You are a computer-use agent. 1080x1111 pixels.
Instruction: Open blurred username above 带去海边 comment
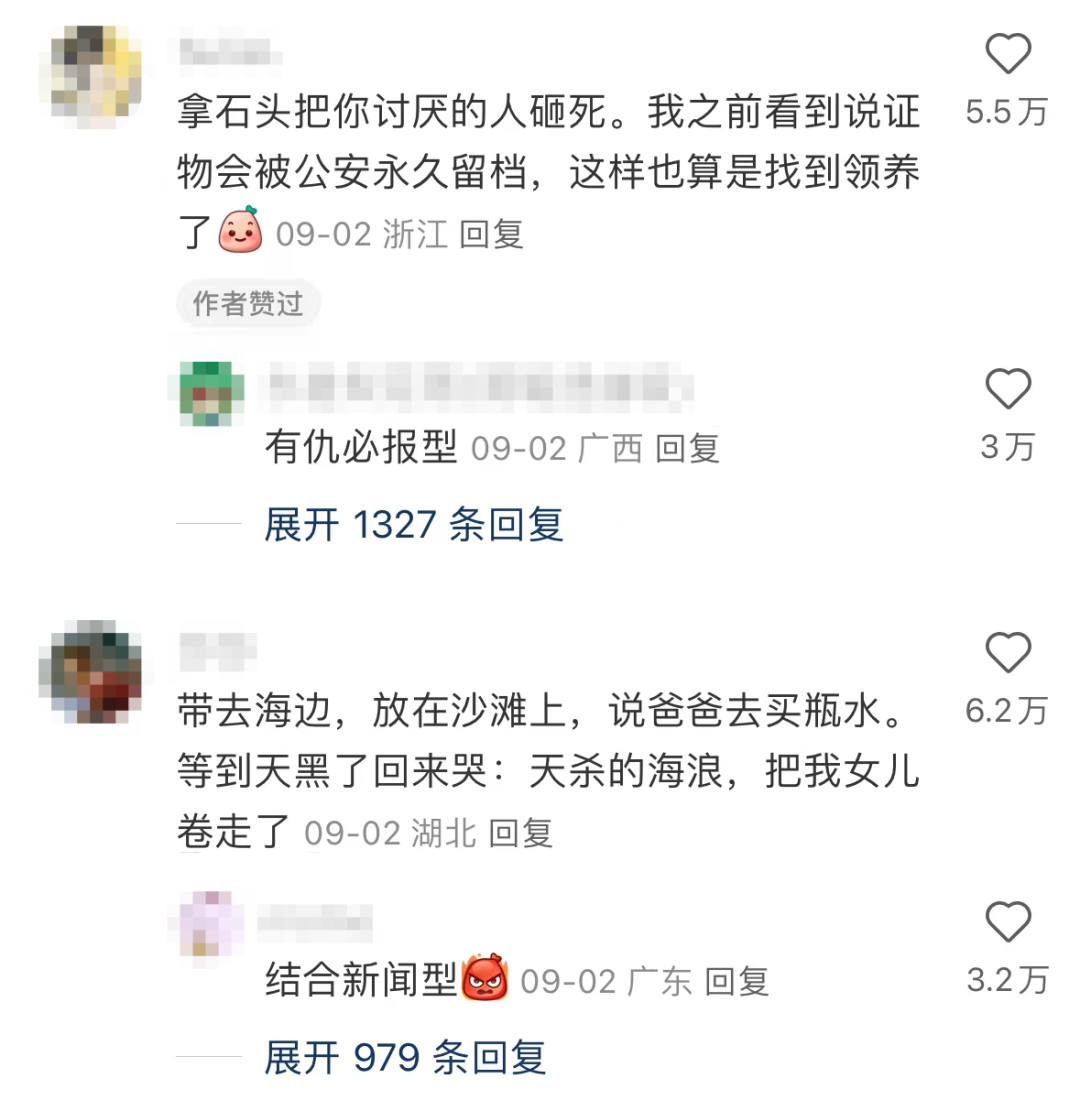[x=217, y=651]
